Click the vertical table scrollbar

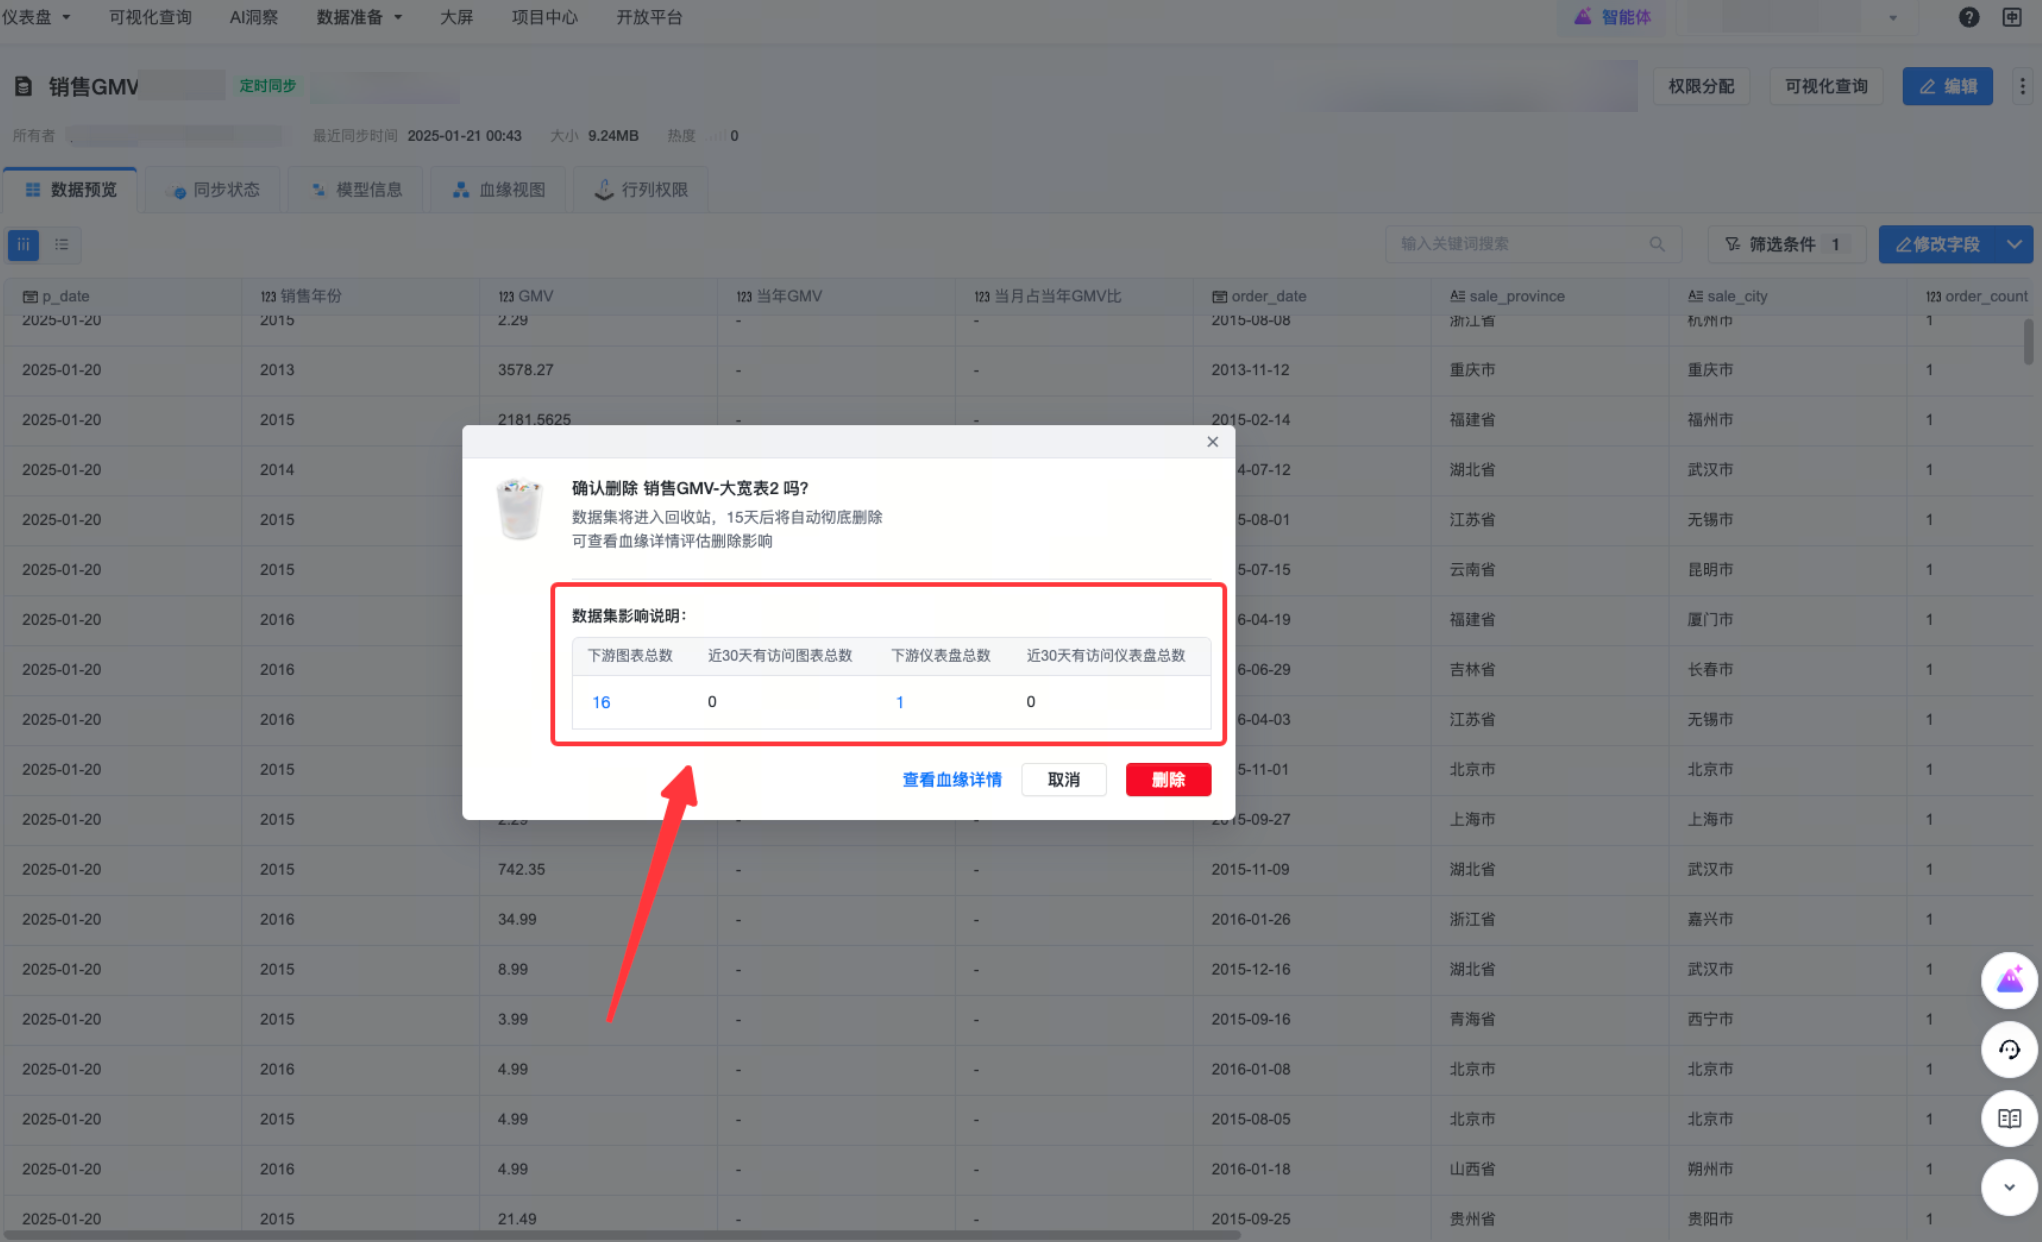click(2028, 343)
